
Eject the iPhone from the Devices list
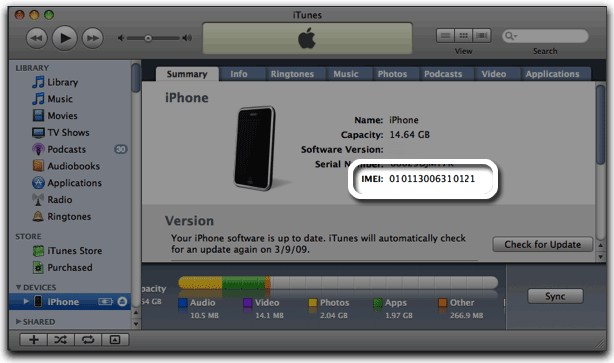[122, 302]
